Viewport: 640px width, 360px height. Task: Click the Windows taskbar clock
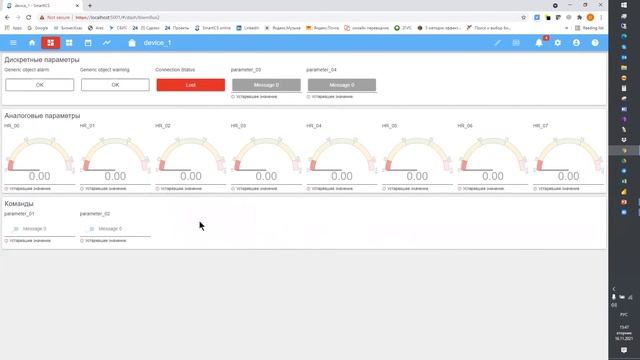coord(624,333)
